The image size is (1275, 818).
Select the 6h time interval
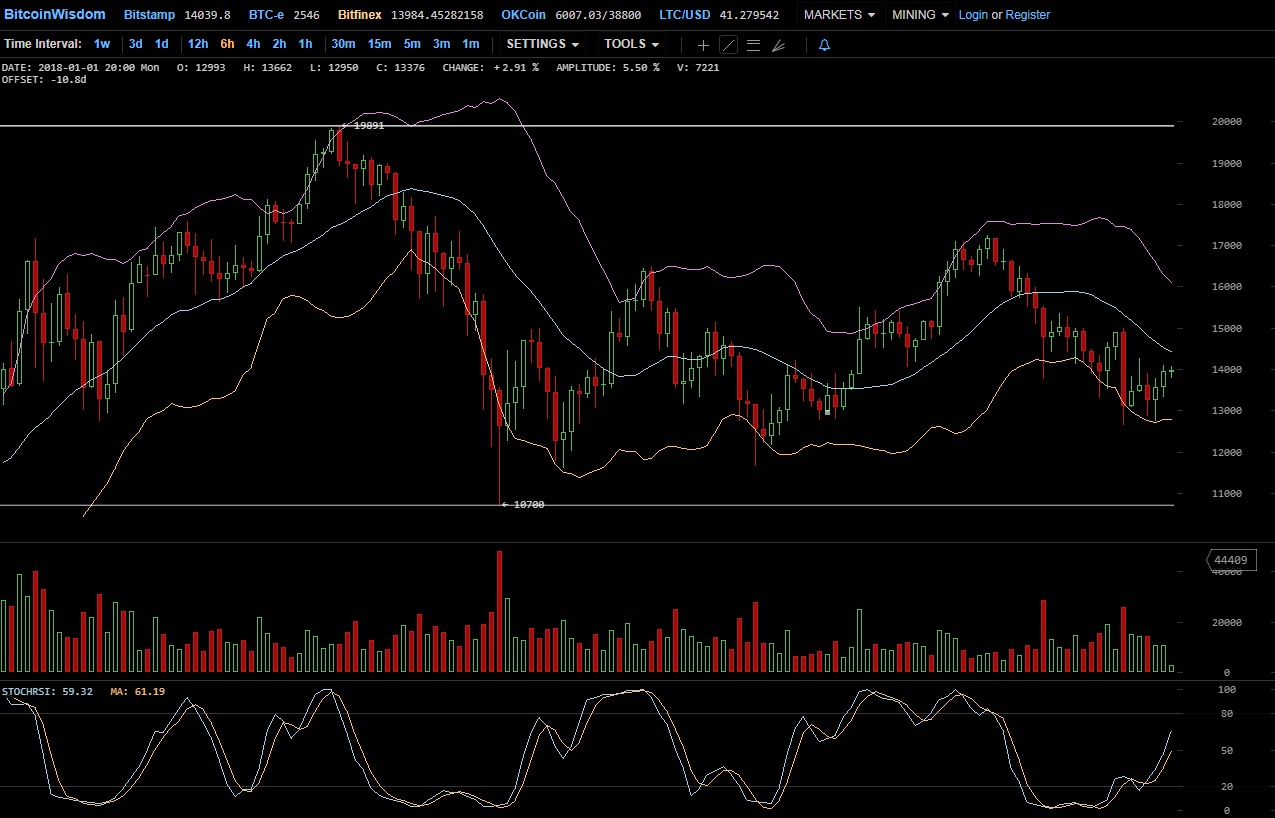coord(227,44)
